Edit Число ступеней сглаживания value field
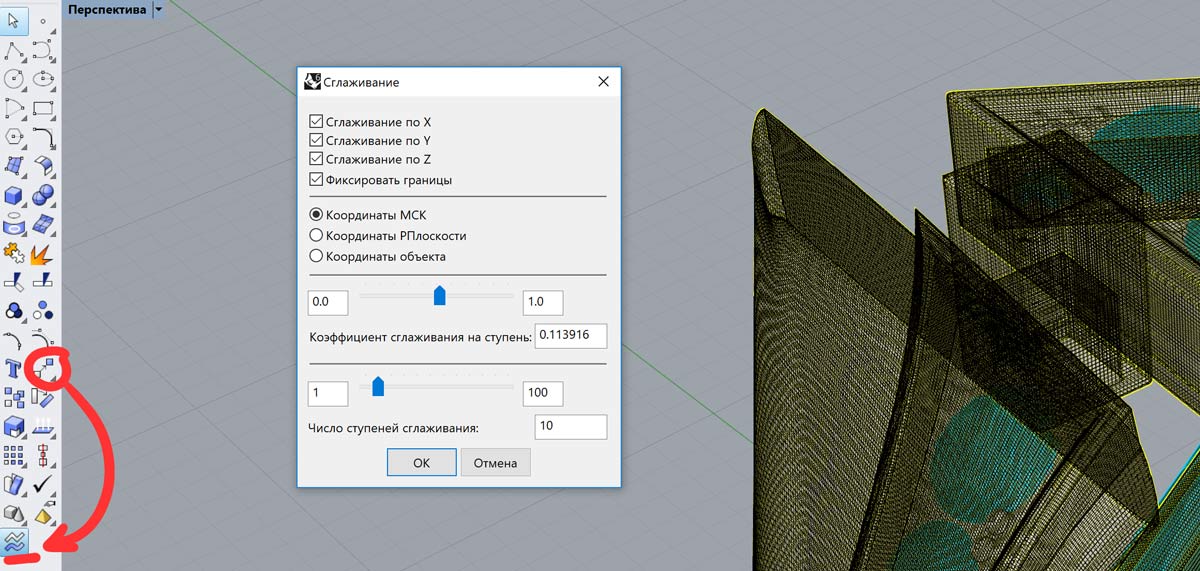1200x571 pixels. (571, 426)
